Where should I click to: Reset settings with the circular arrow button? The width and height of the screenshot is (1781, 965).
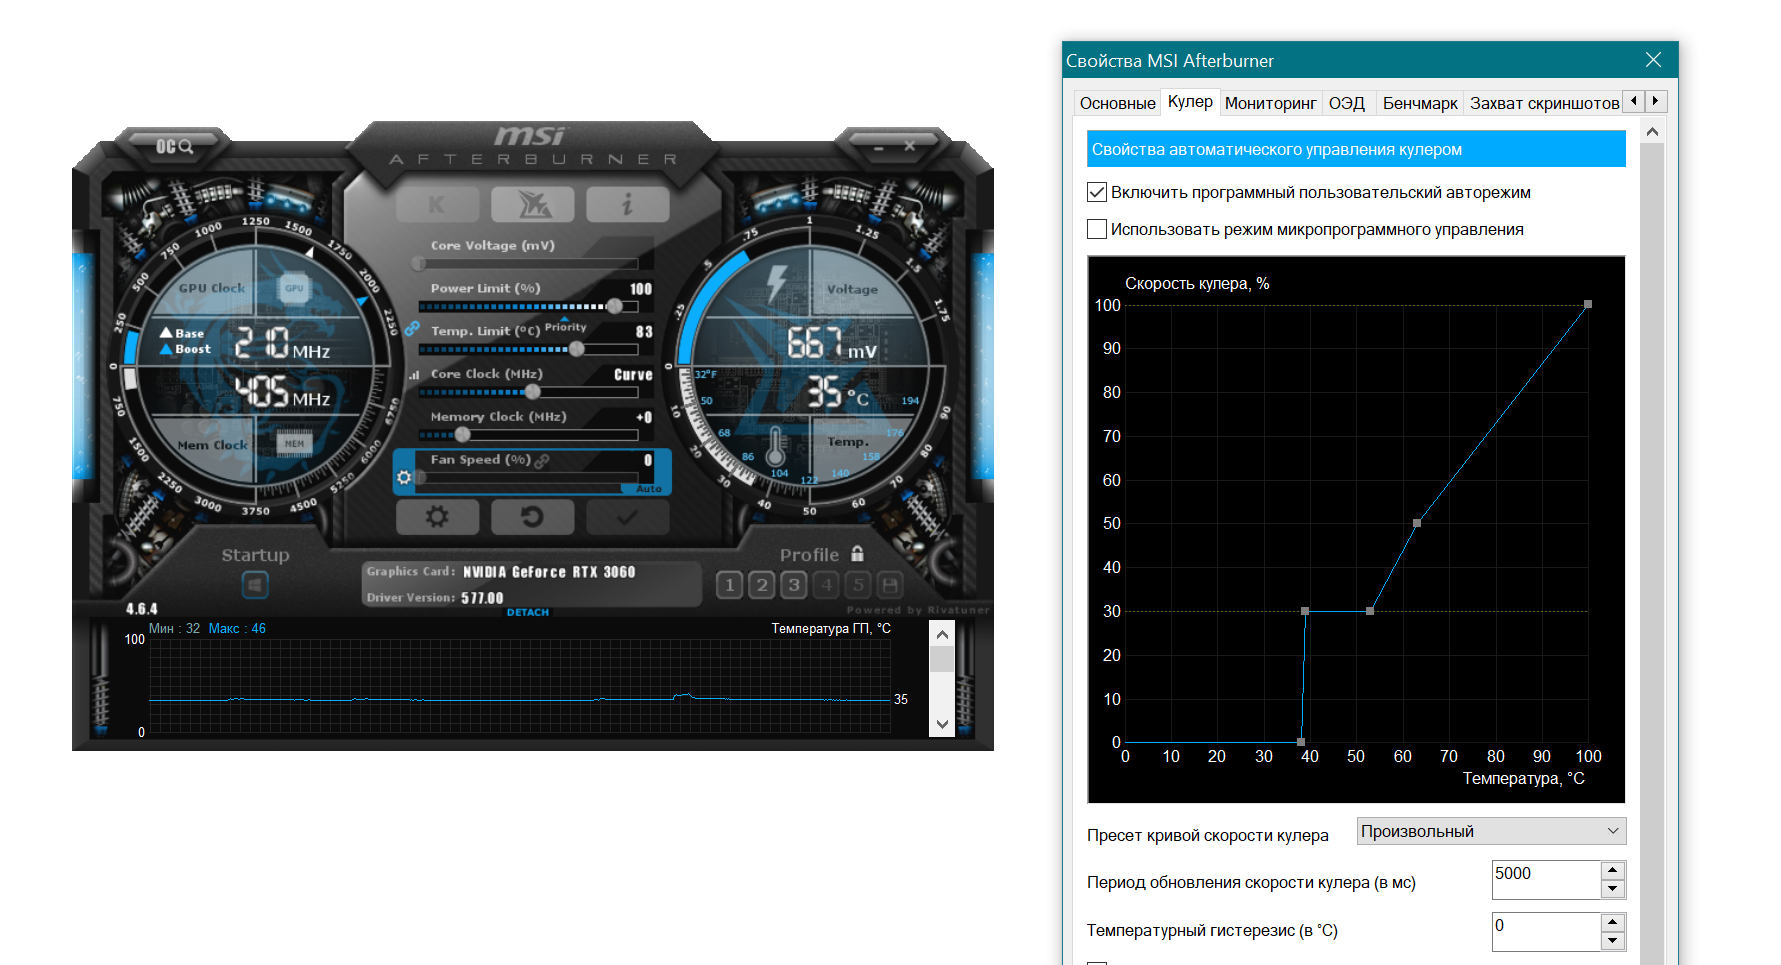coord(532,517)
